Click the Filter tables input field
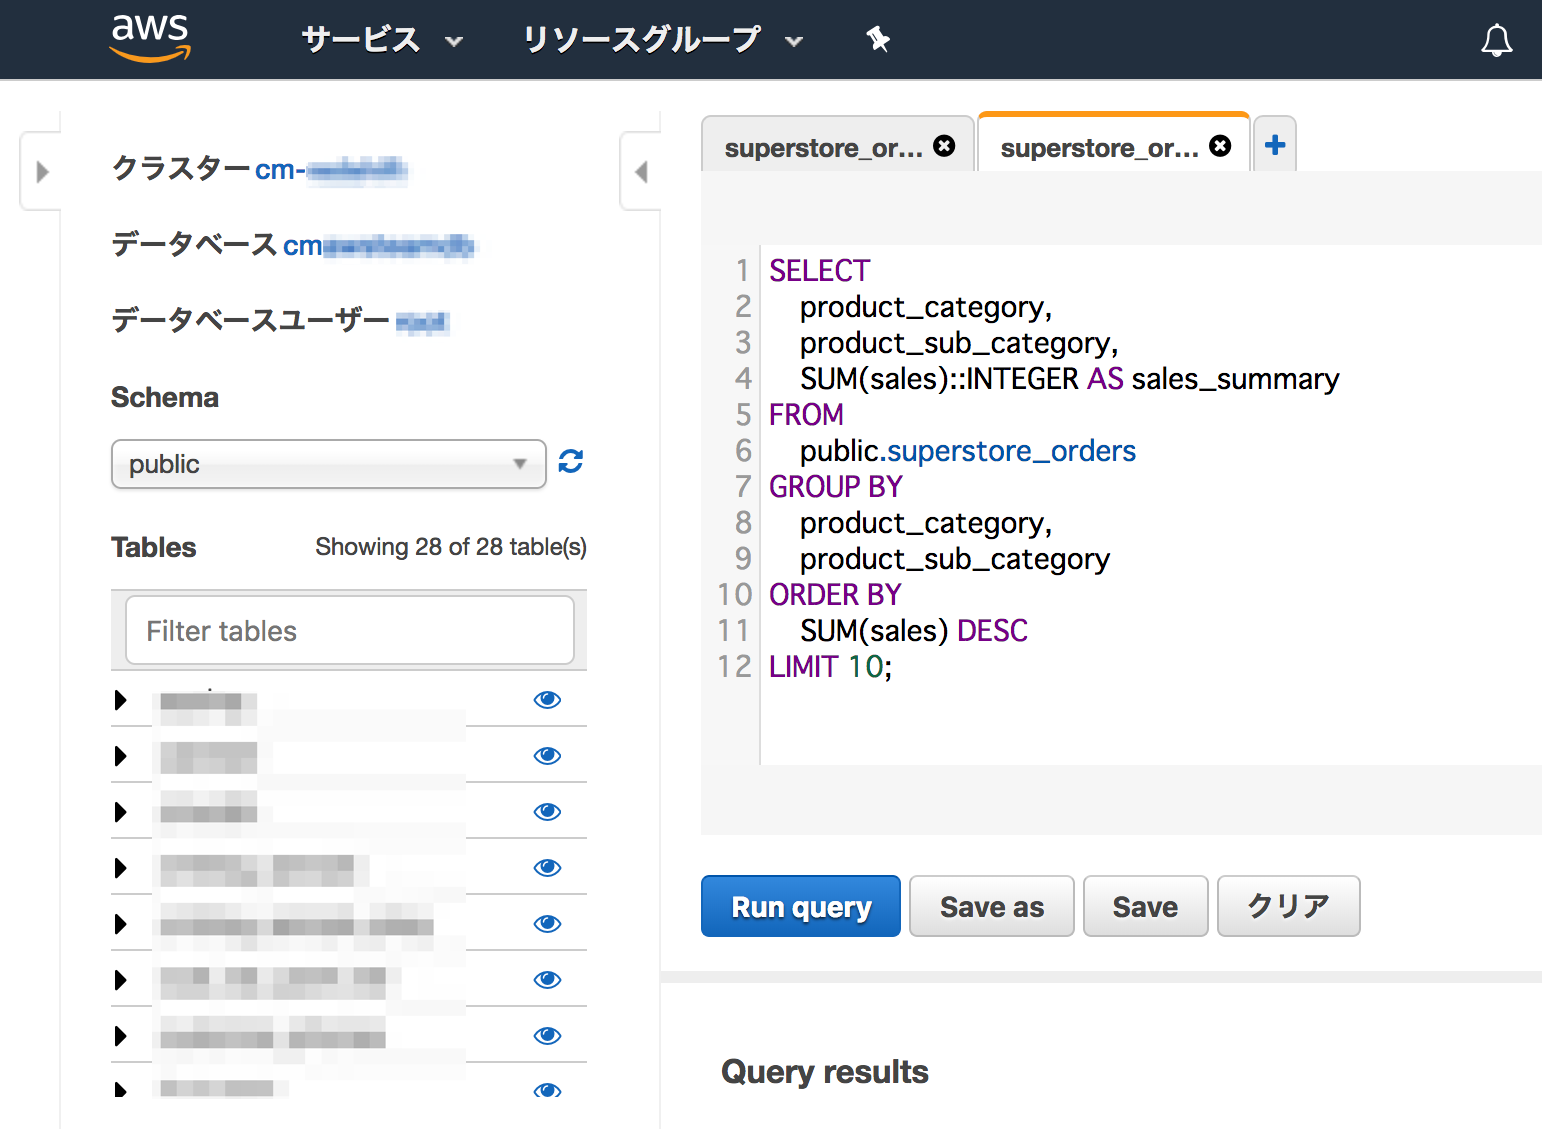Image resolution: width=1542 pixels, height=1129 pixels. 349,630
